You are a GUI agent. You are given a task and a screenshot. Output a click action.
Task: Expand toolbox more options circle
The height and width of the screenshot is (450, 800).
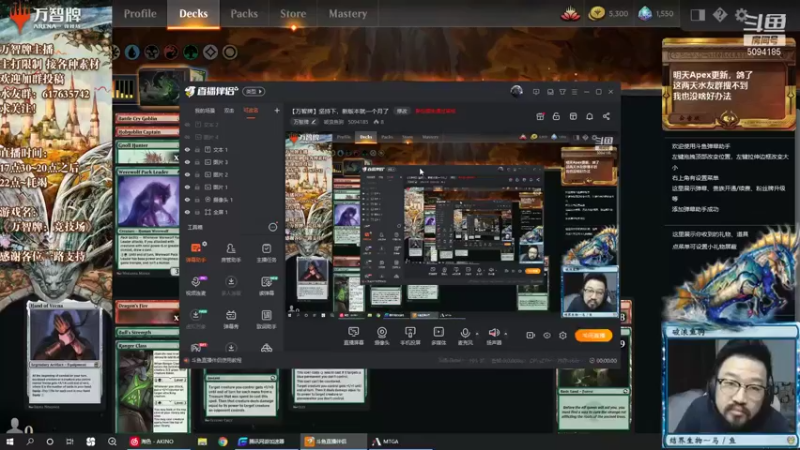(x=273, y=227)
